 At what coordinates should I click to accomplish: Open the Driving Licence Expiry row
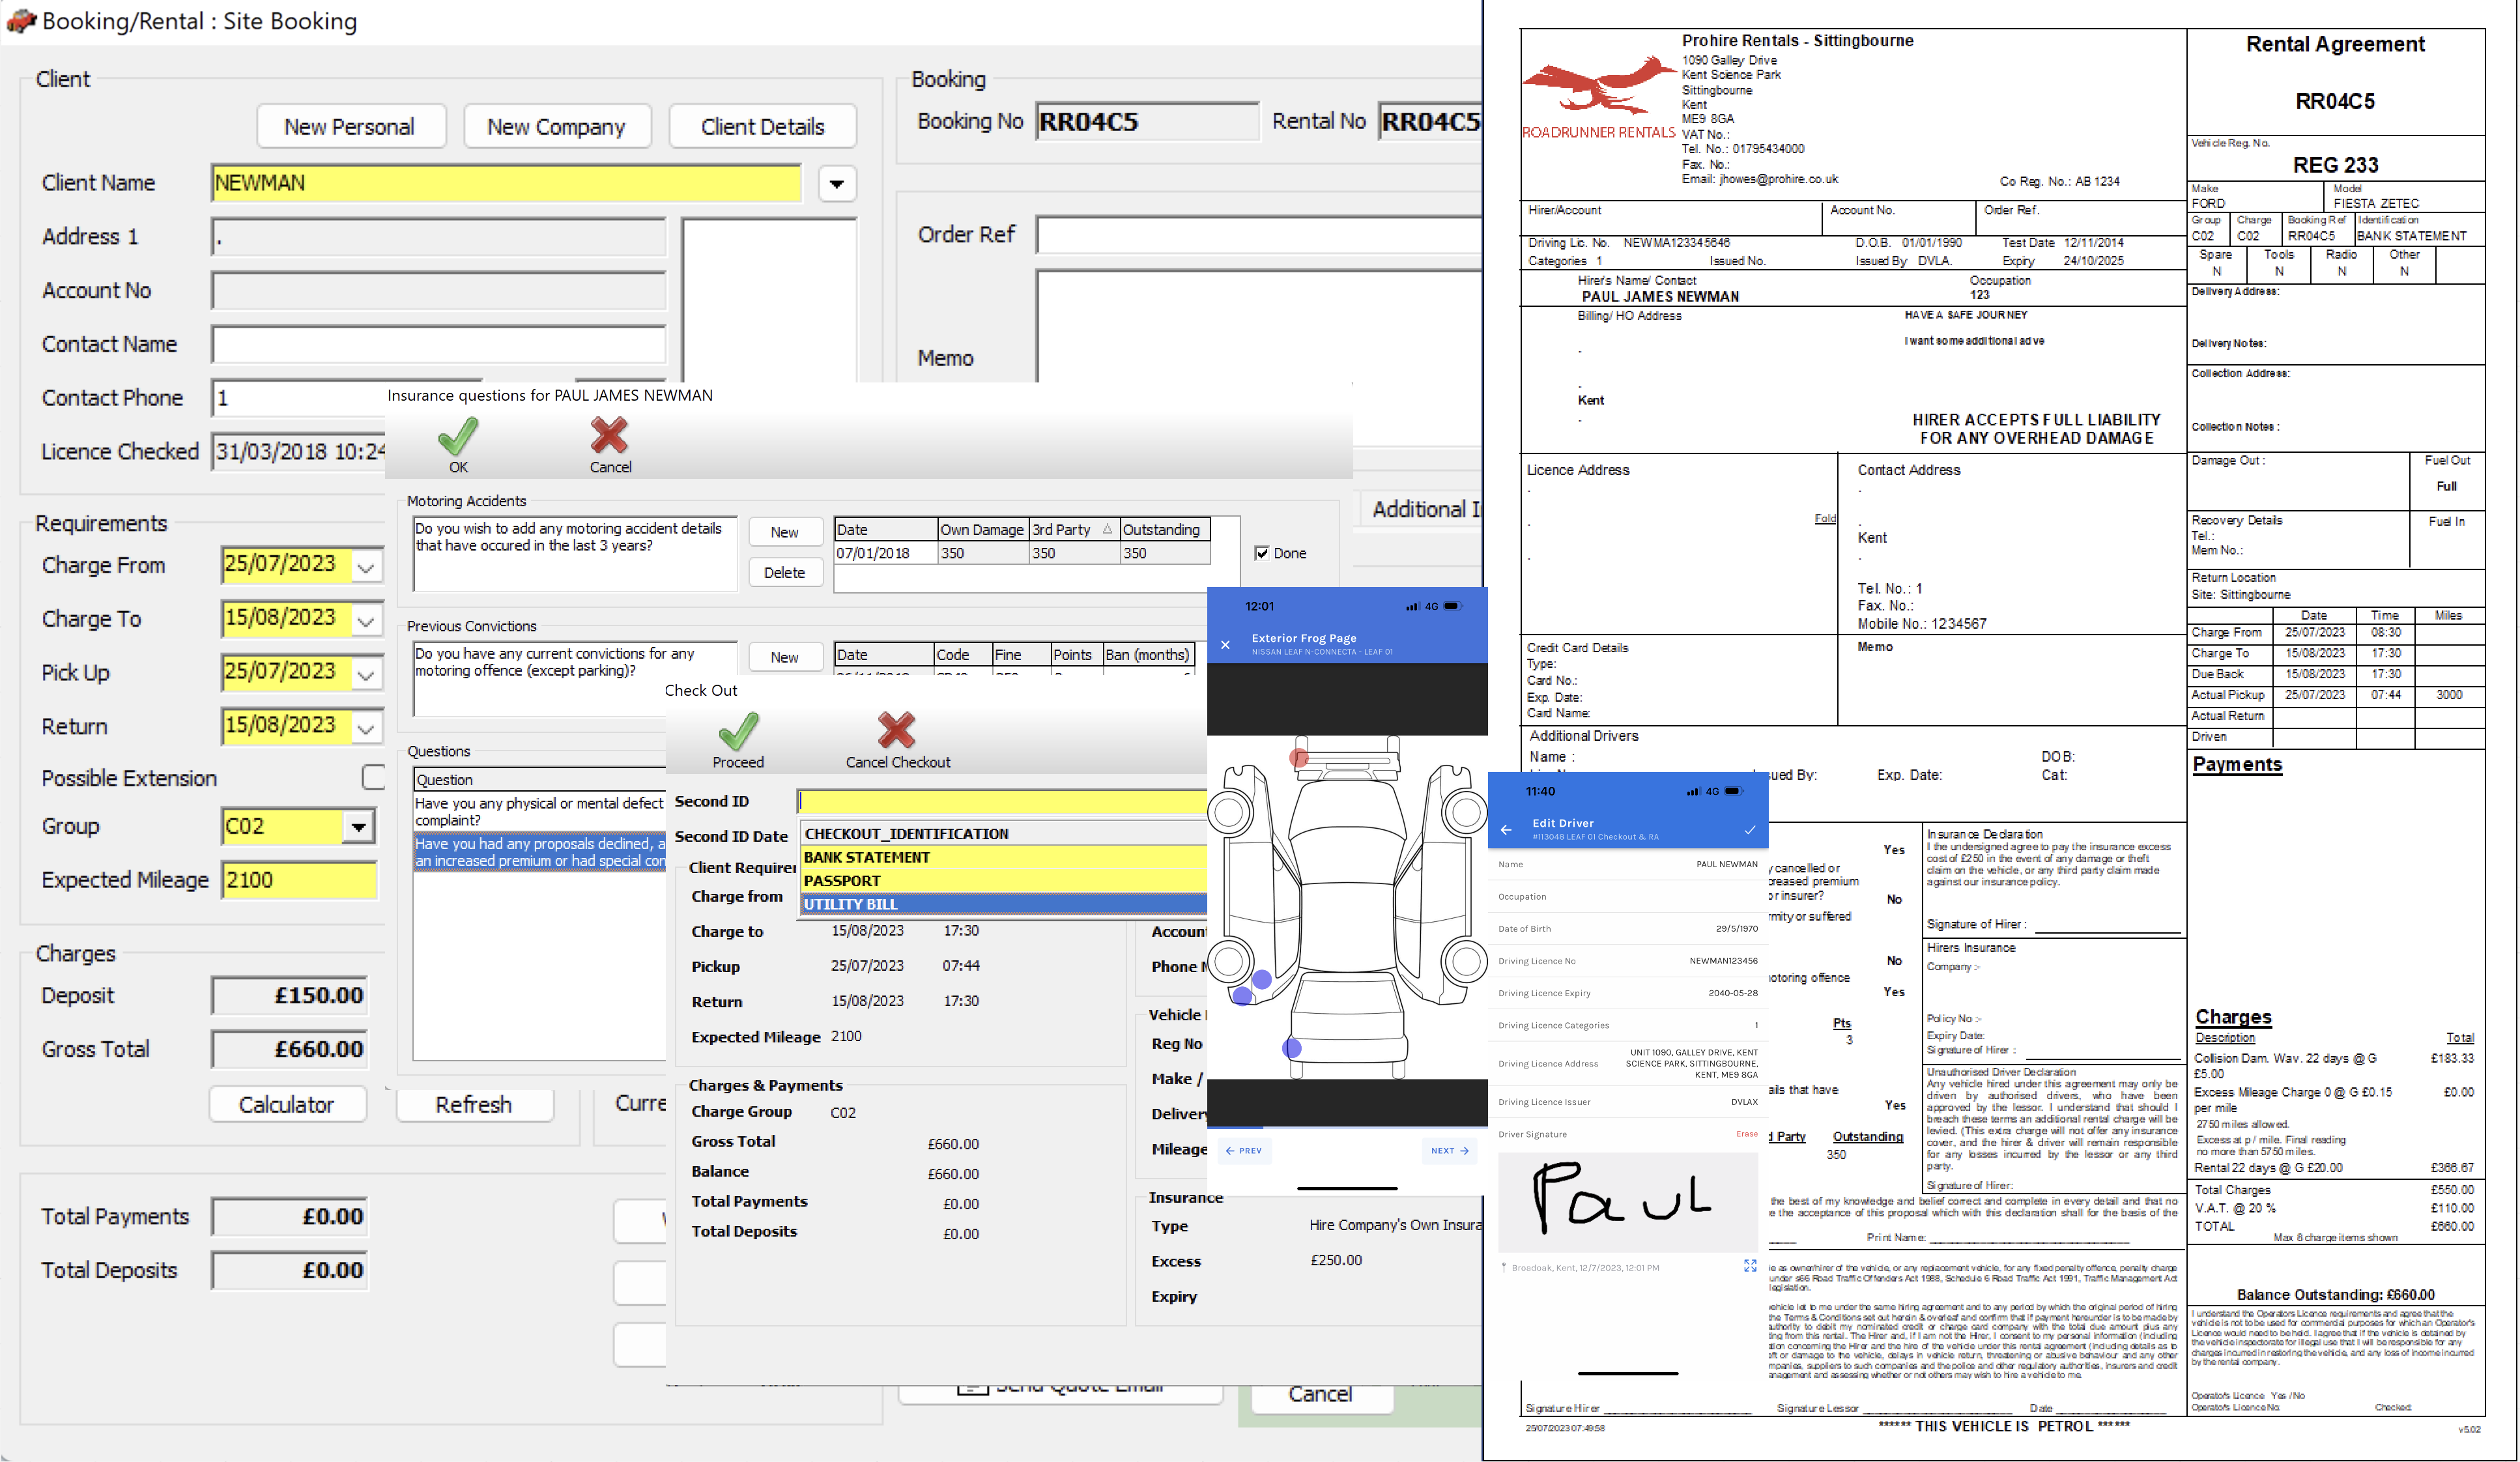1627,993
